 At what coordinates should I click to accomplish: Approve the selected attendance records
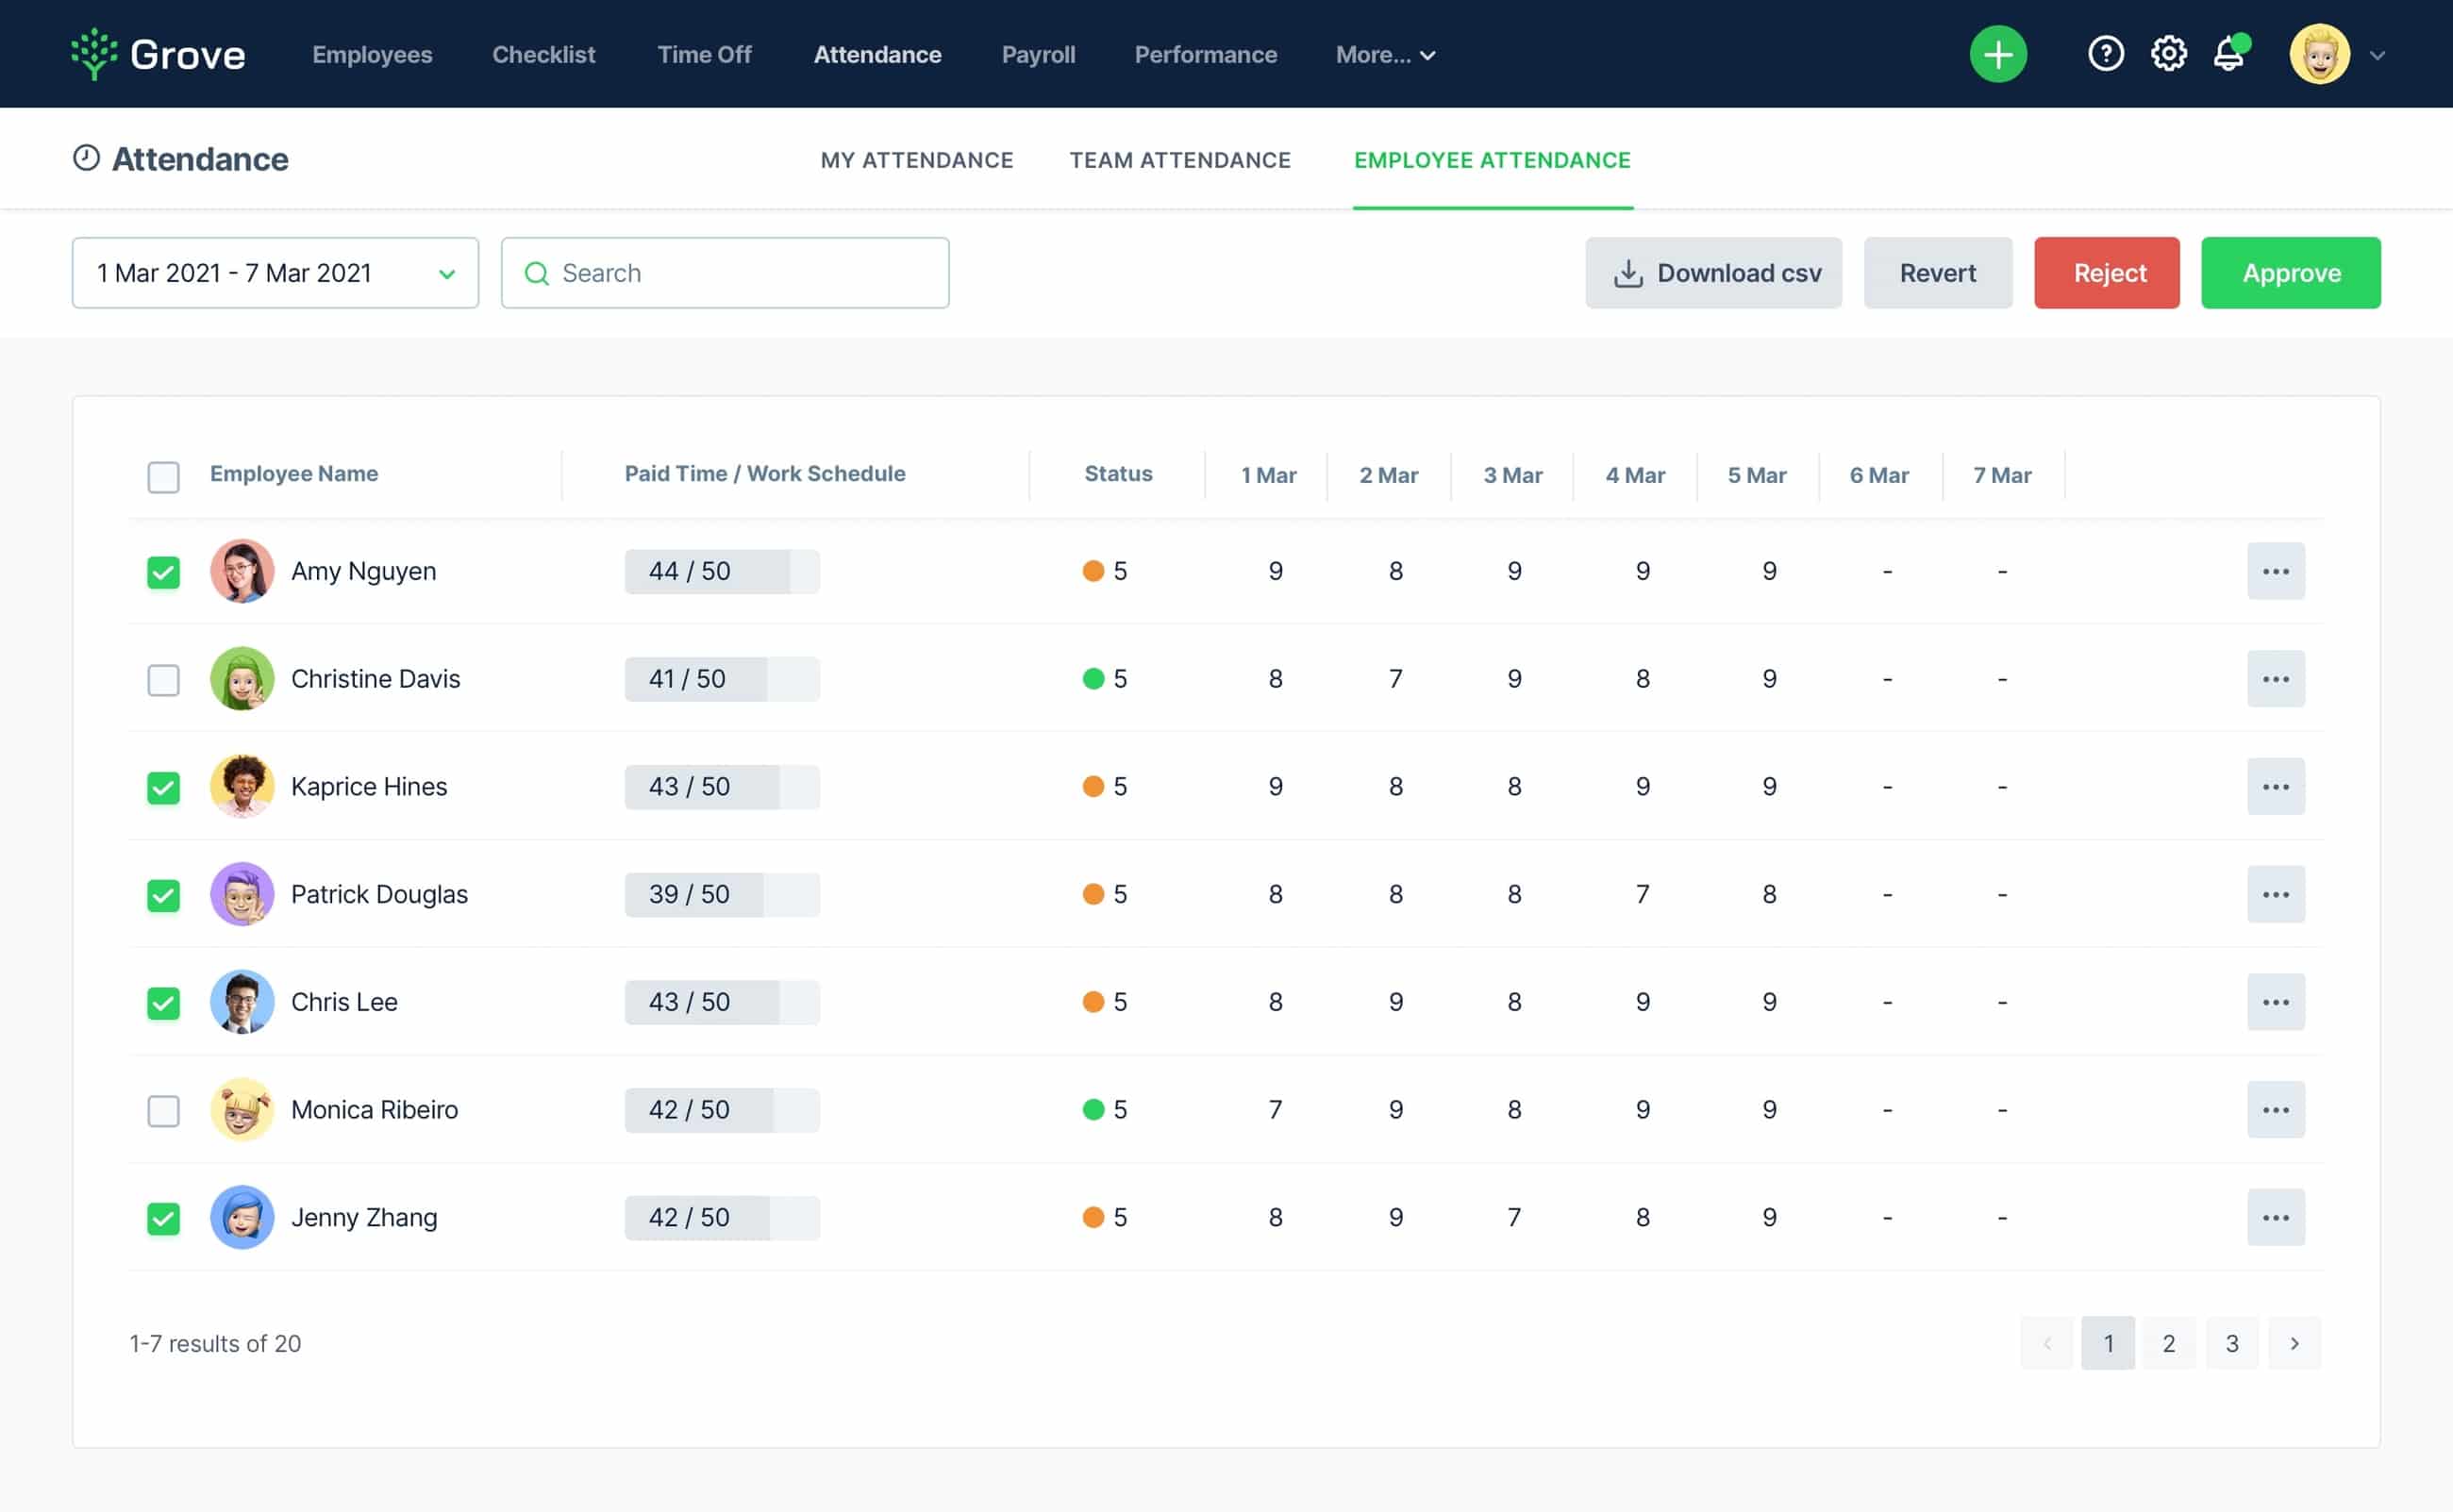tap(2290, 272)
